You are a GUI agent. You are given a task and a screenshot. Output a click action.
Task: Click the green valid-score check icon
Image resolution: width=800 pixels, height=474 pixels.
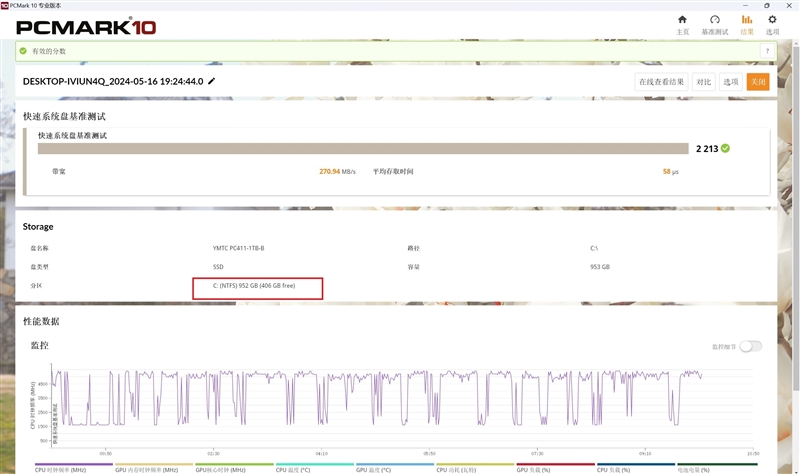coord(23,51)
